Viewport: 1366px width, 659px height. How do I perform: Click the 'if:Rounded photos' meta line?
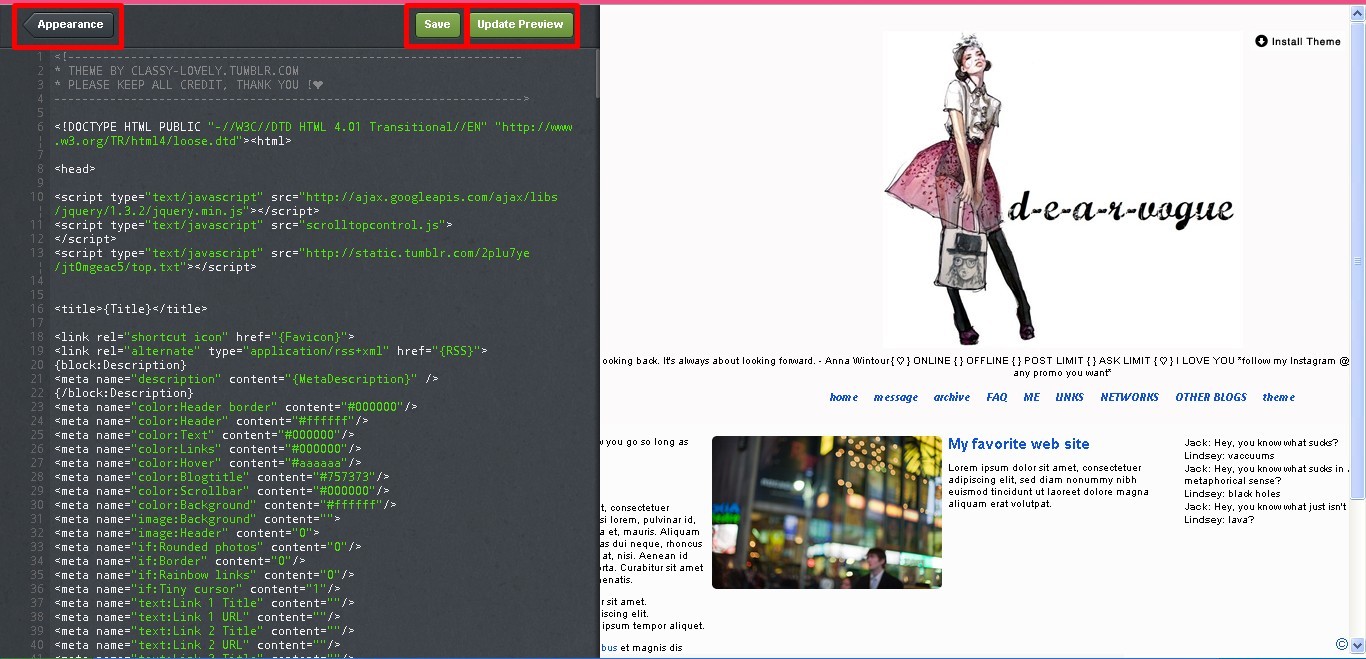208,547
